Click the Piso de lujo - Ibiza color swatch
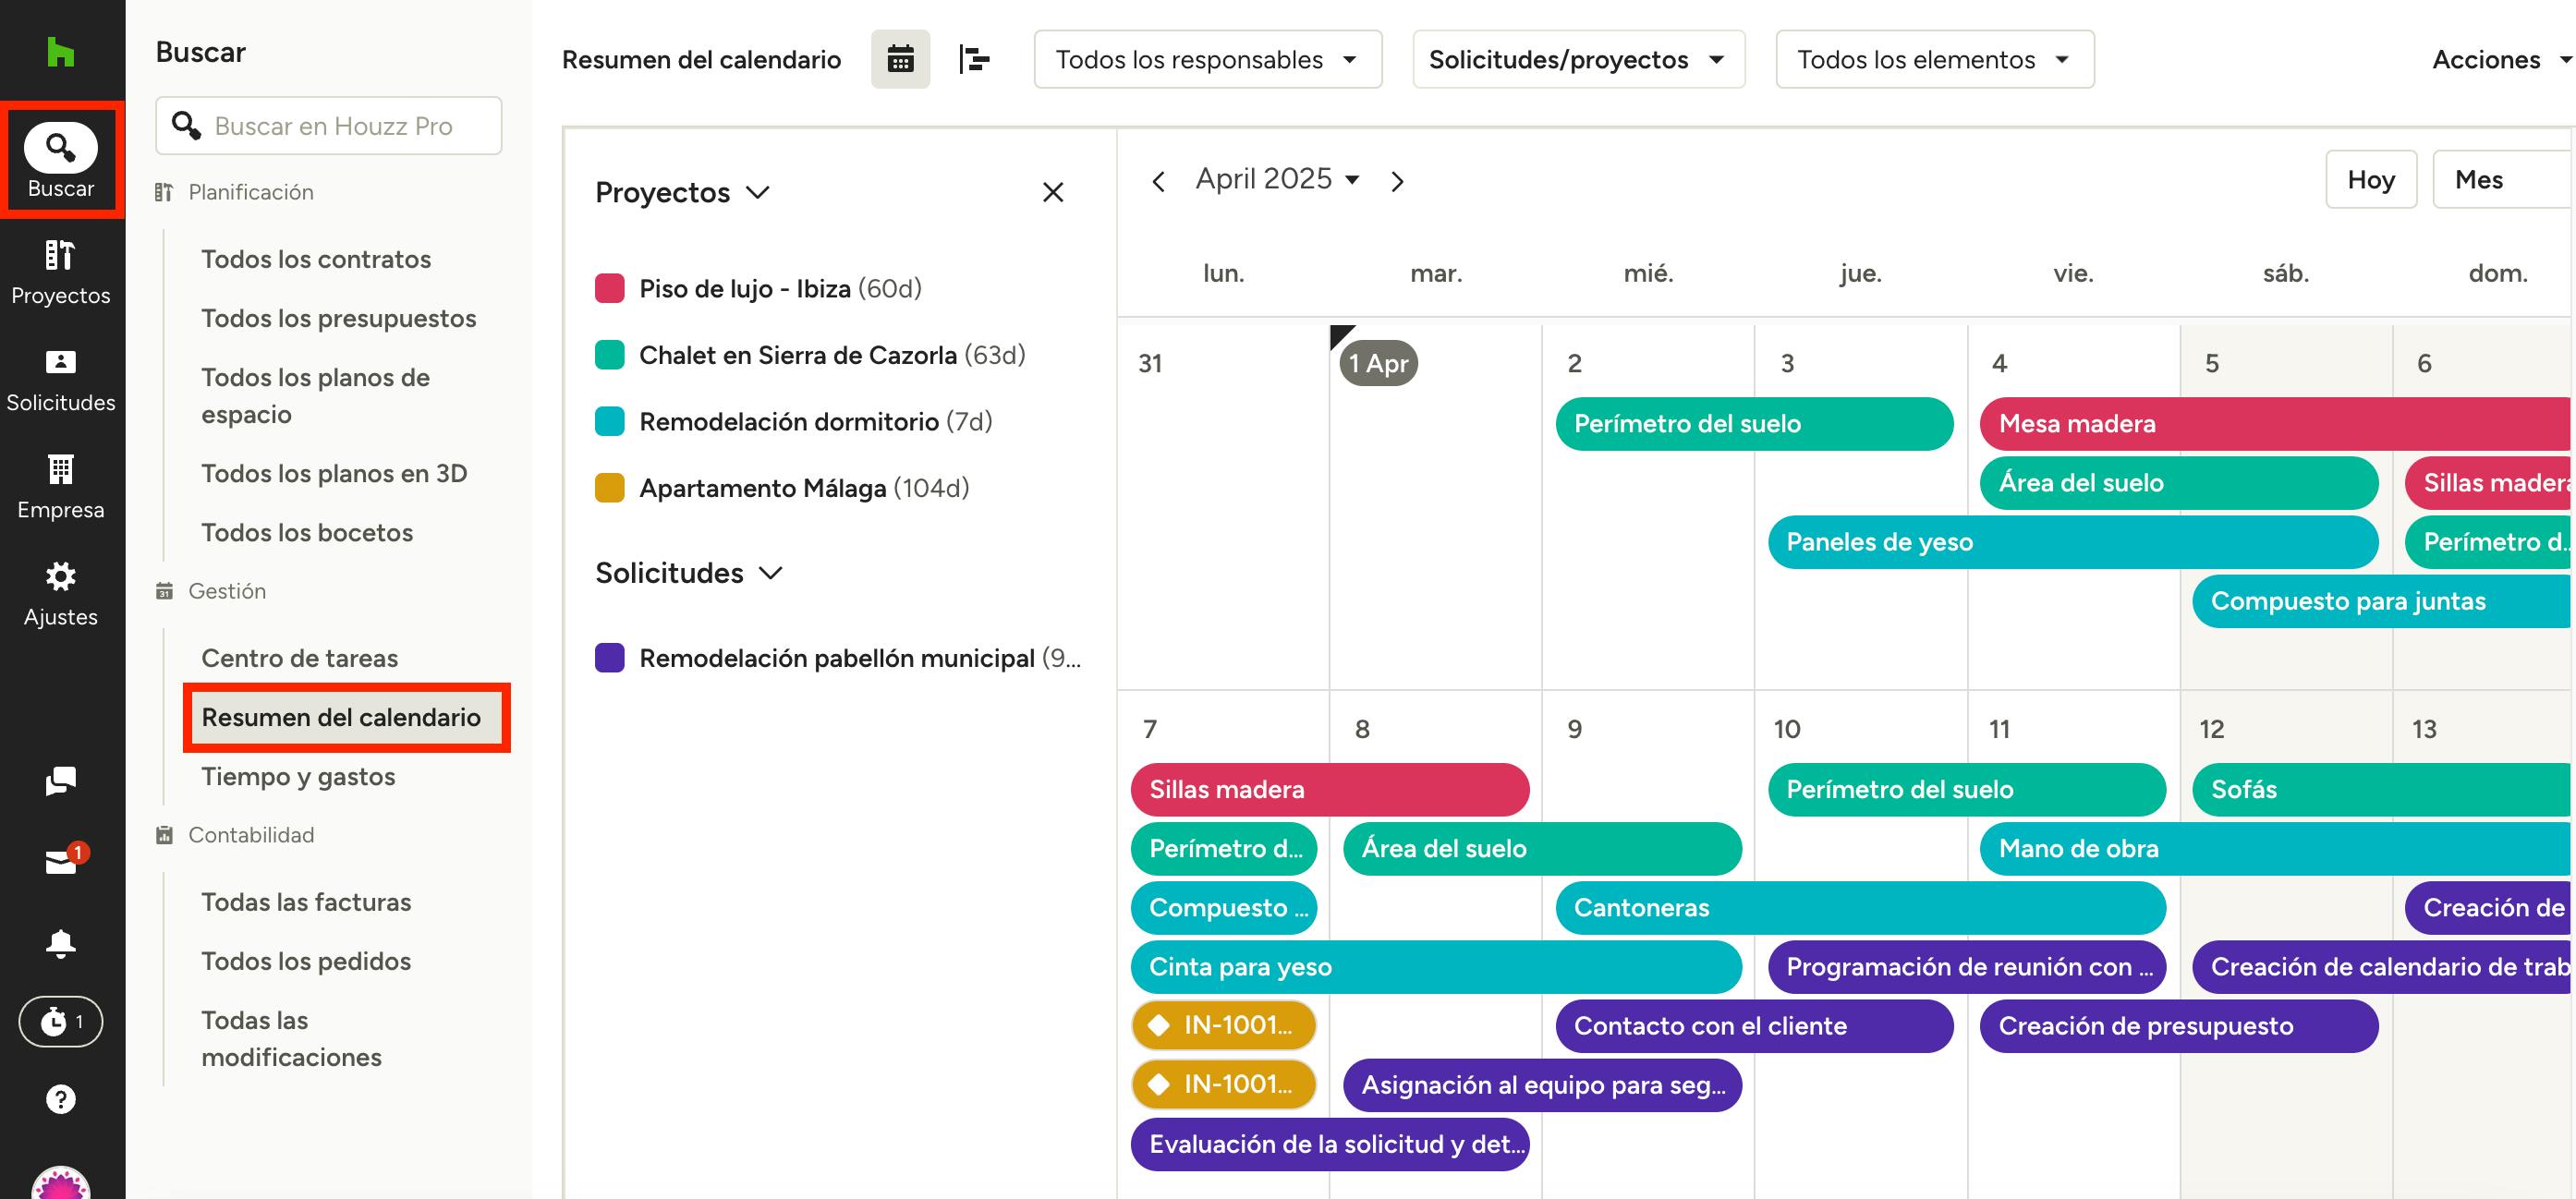The width and height of the screenshot is (2576, 1199). 610,289
